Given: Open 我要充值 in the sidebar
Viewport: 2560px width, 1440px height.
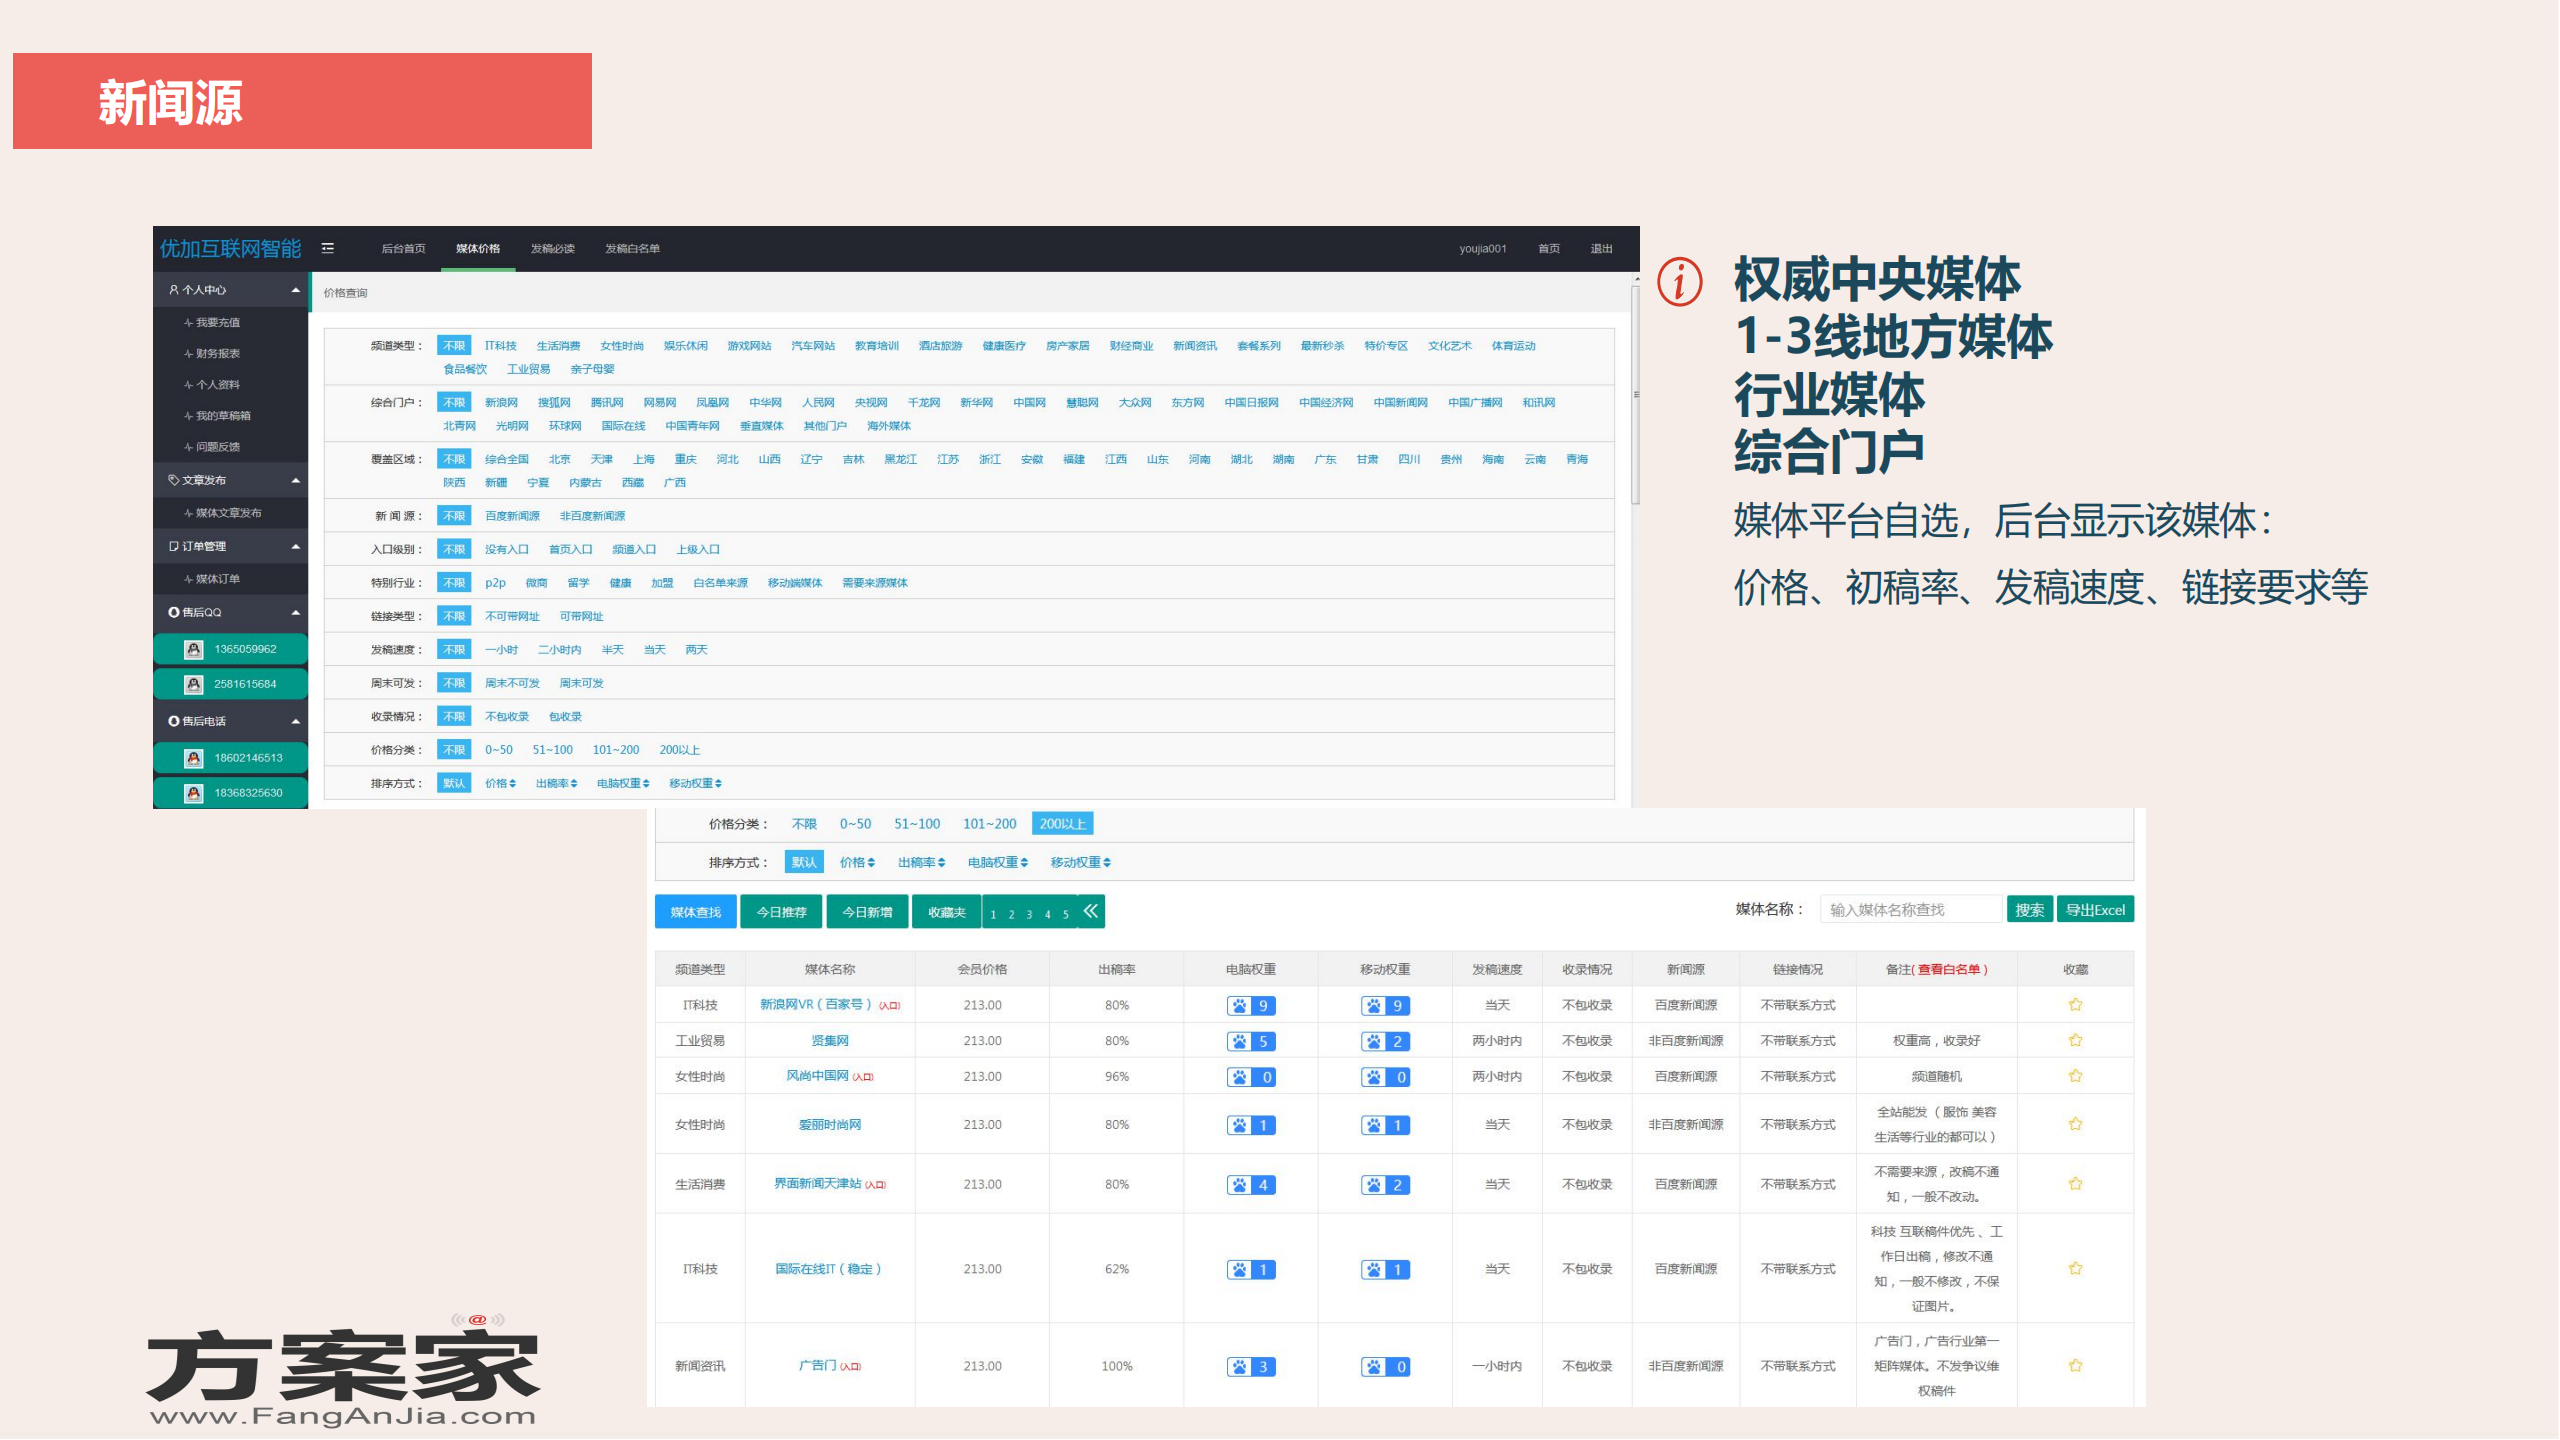Looking at the screenshot, I should pyautogui.click(x=217, y=323).
